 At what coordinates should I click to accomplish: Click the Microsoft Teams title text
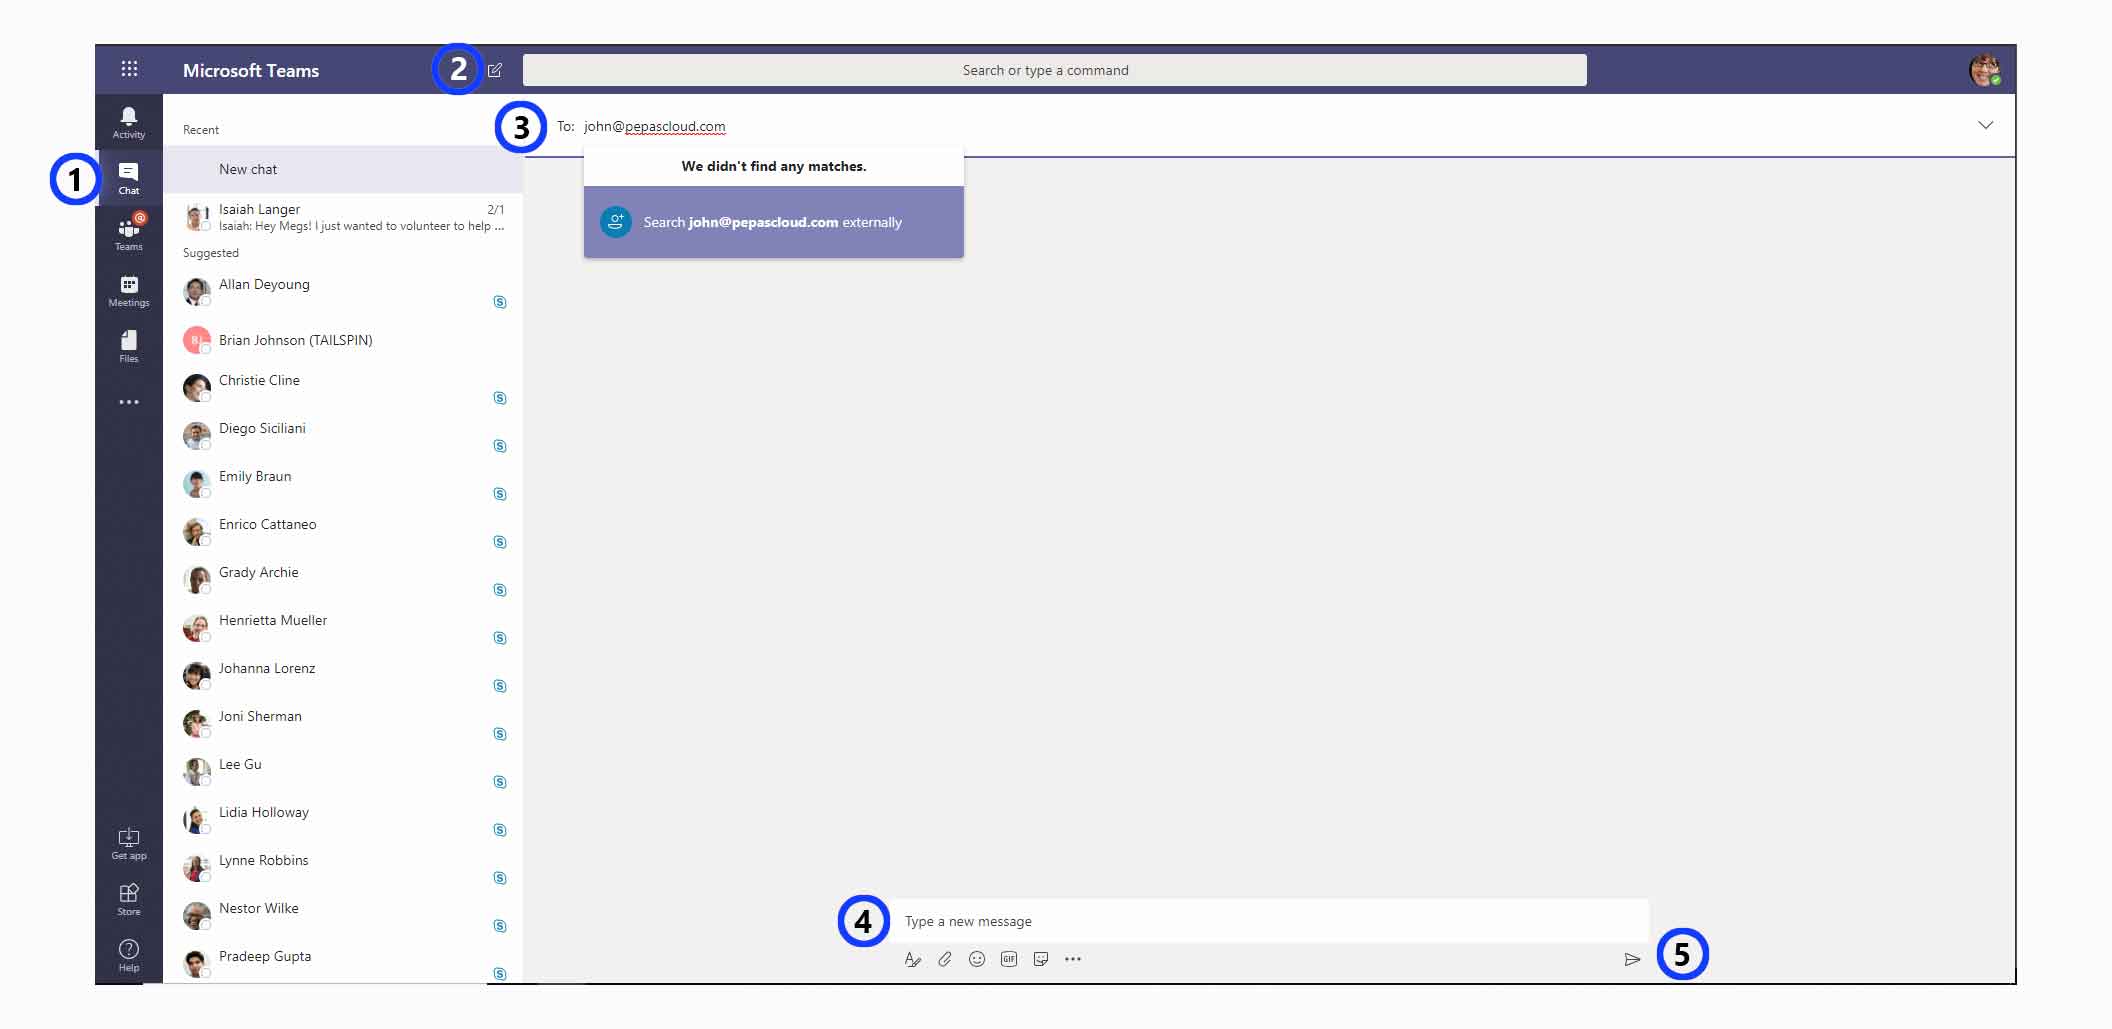[x=251, y=70]
